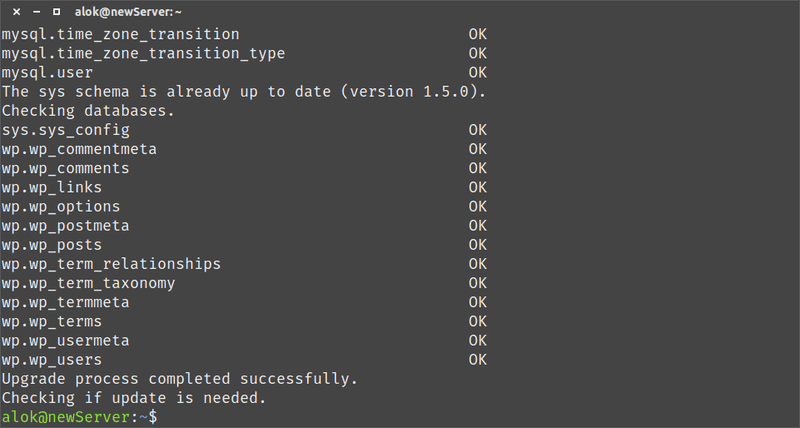800x428 pixels.
Task: Click the 'Checking databases.' line
Action: [x=88, y=110]
